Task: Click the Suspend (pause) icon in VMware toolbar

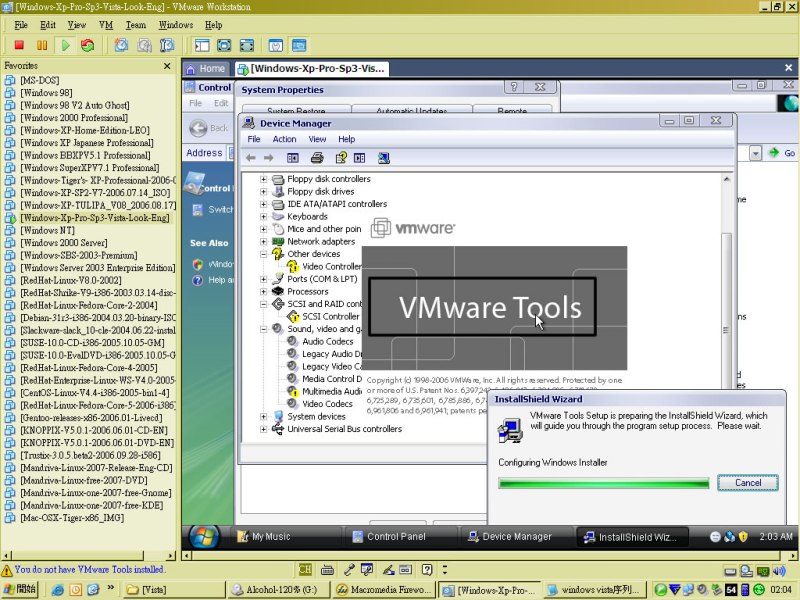Action: (42, 45)
